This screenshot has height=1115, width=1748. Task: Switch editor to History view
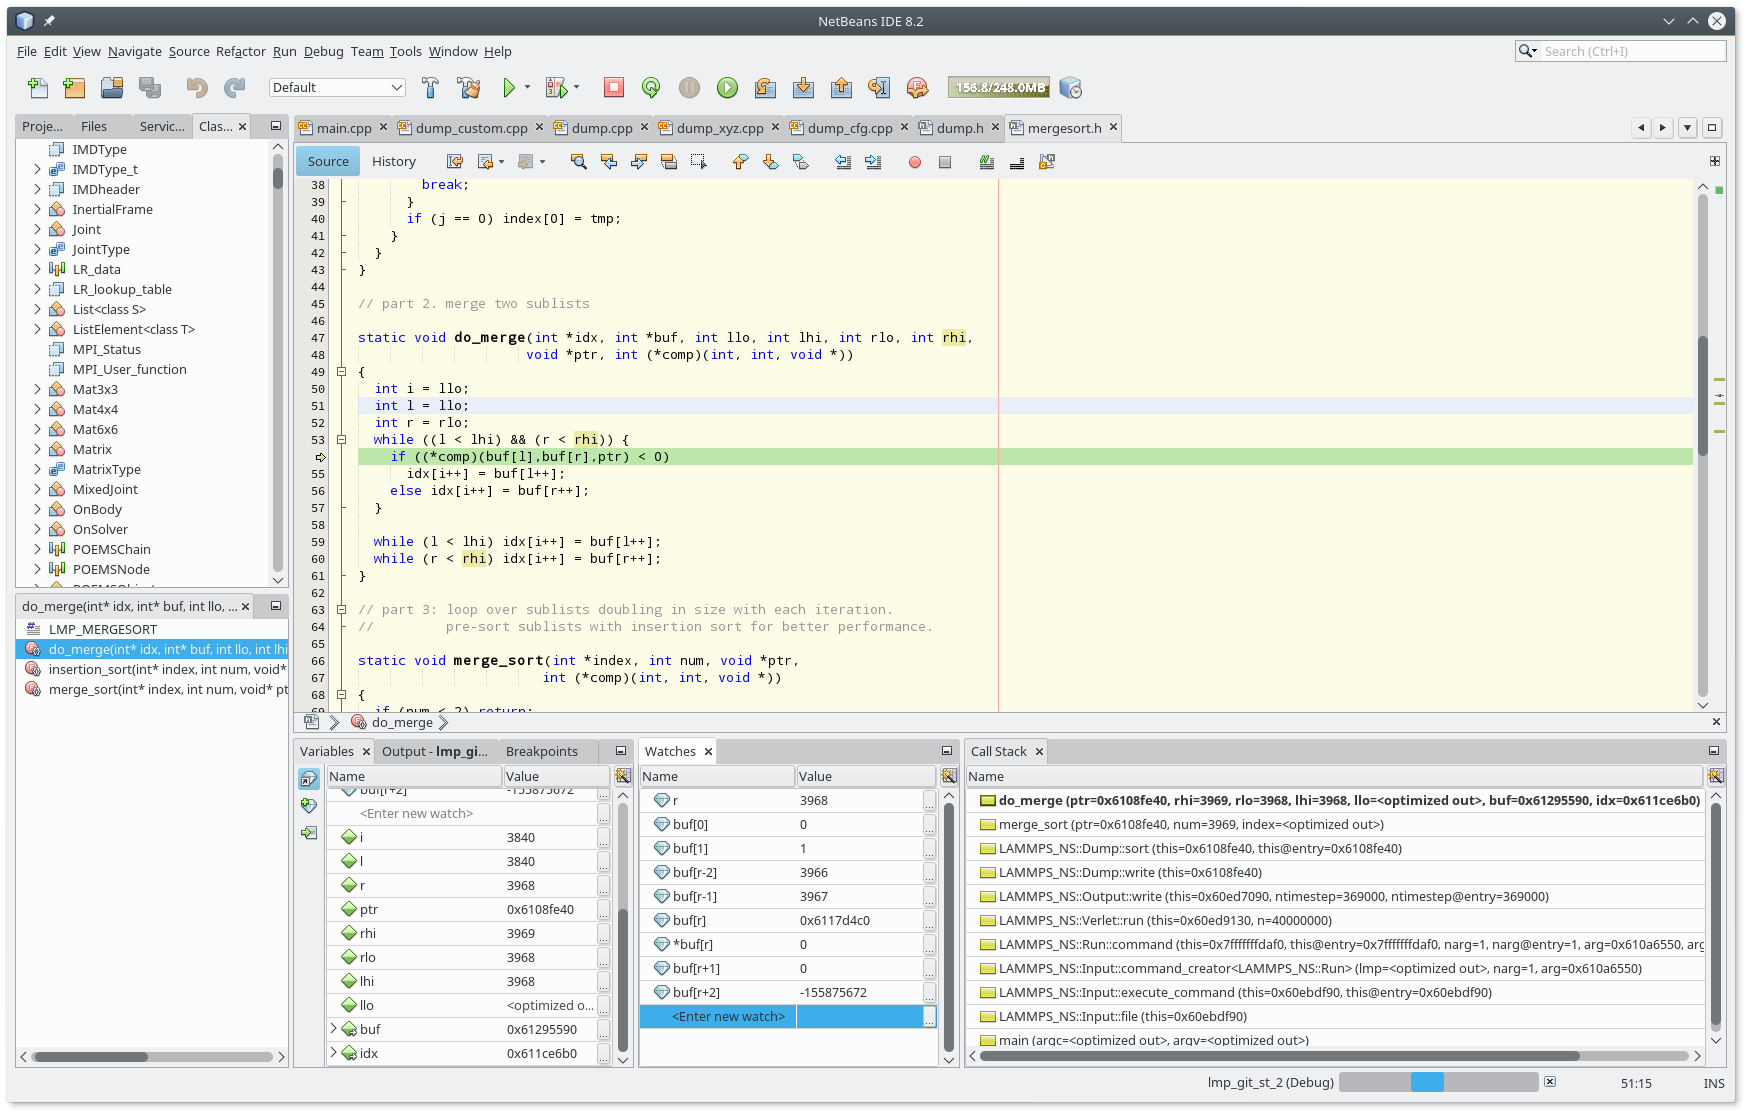393,162
